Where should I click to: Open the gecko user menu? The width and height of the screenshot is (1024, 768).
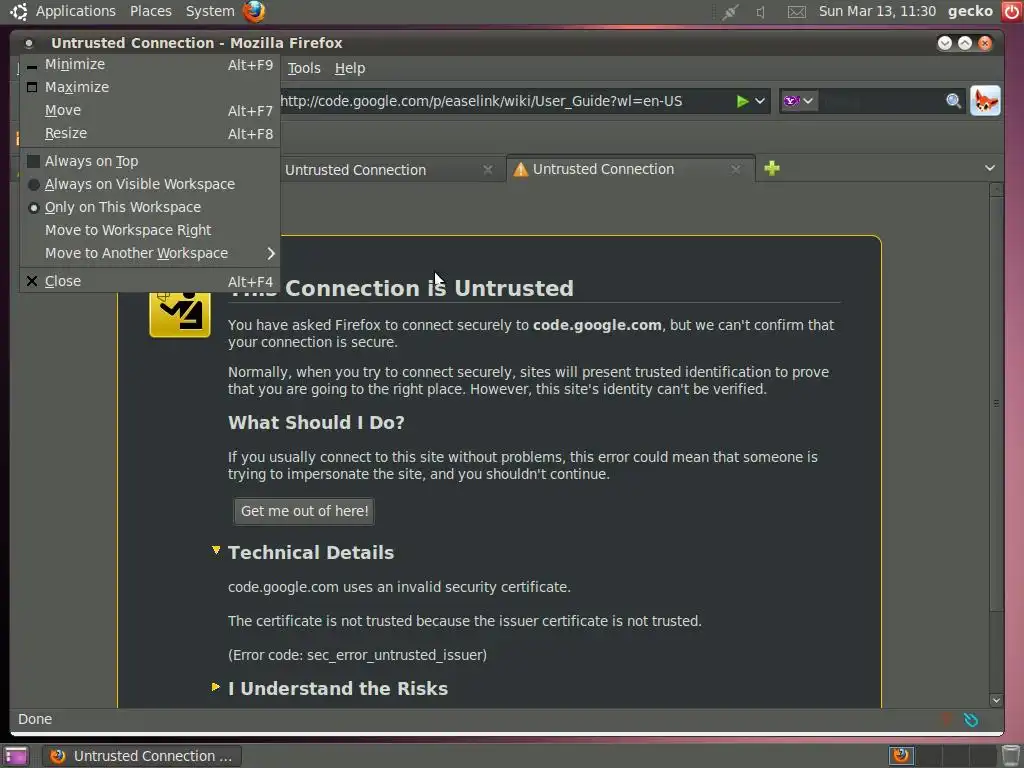click(x=970, y=11)
